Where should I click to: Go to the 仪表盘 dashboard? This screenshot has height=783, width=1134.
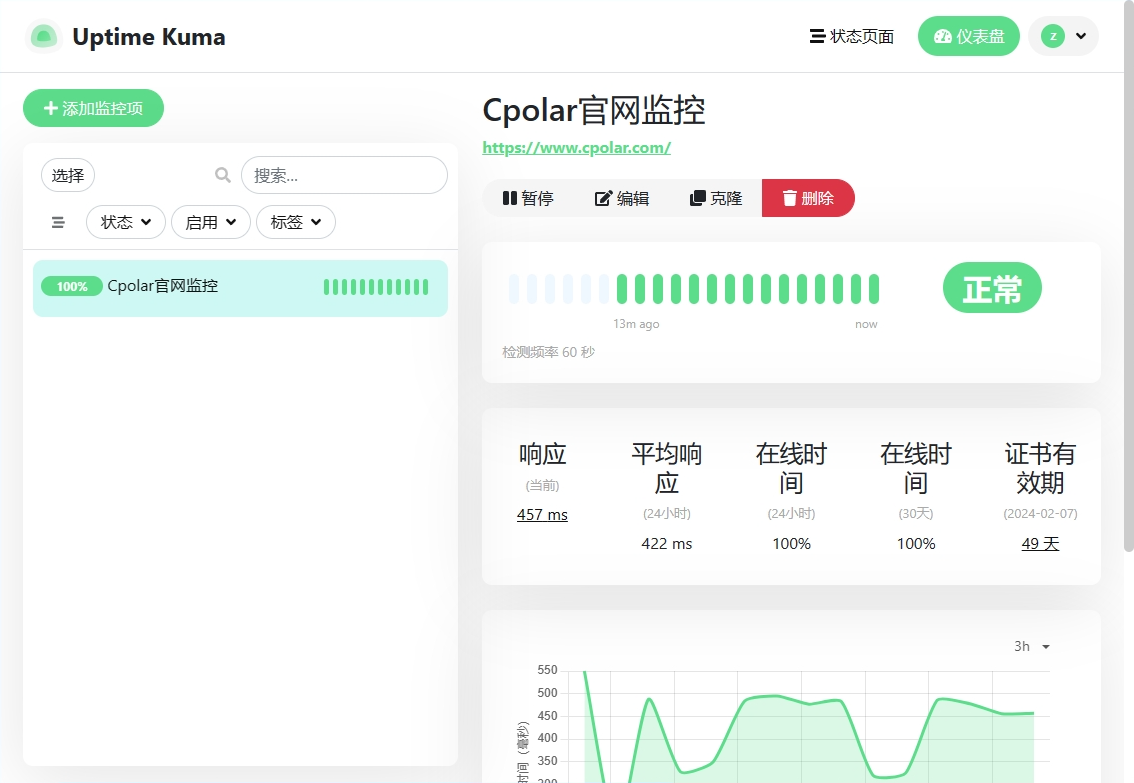(x=968, y=36)
